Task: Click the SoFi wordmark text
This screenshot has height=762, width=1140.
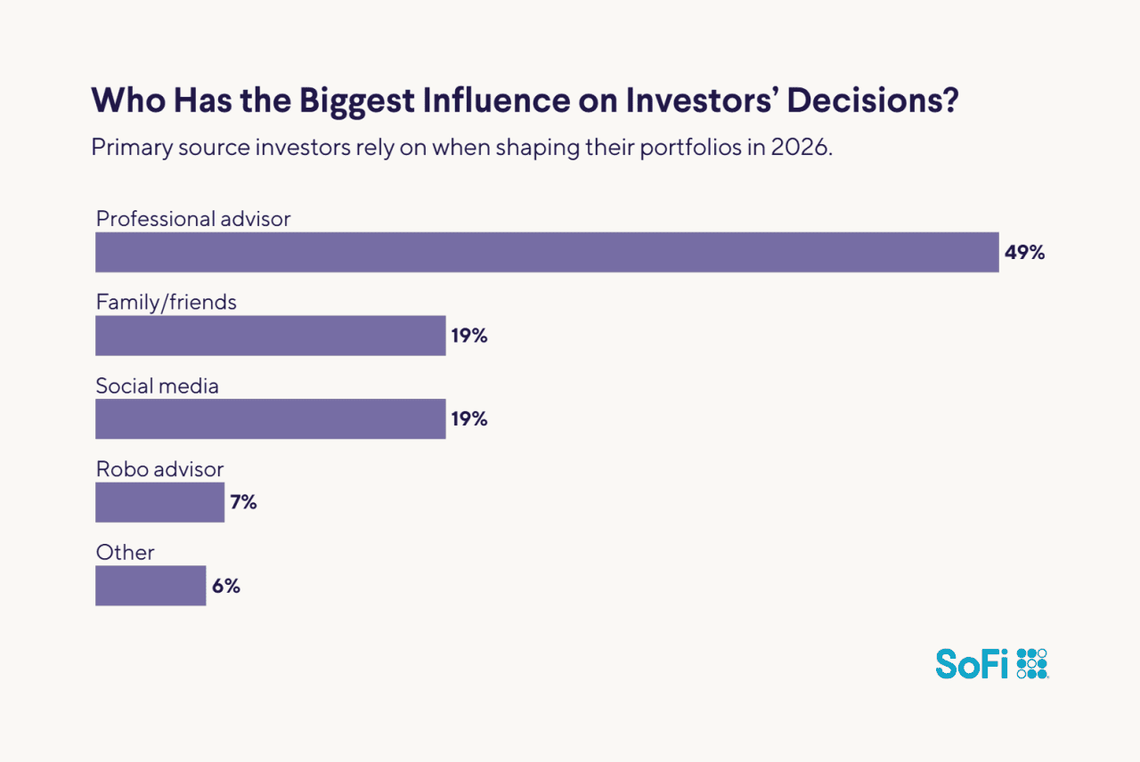Action: point(972,664)
